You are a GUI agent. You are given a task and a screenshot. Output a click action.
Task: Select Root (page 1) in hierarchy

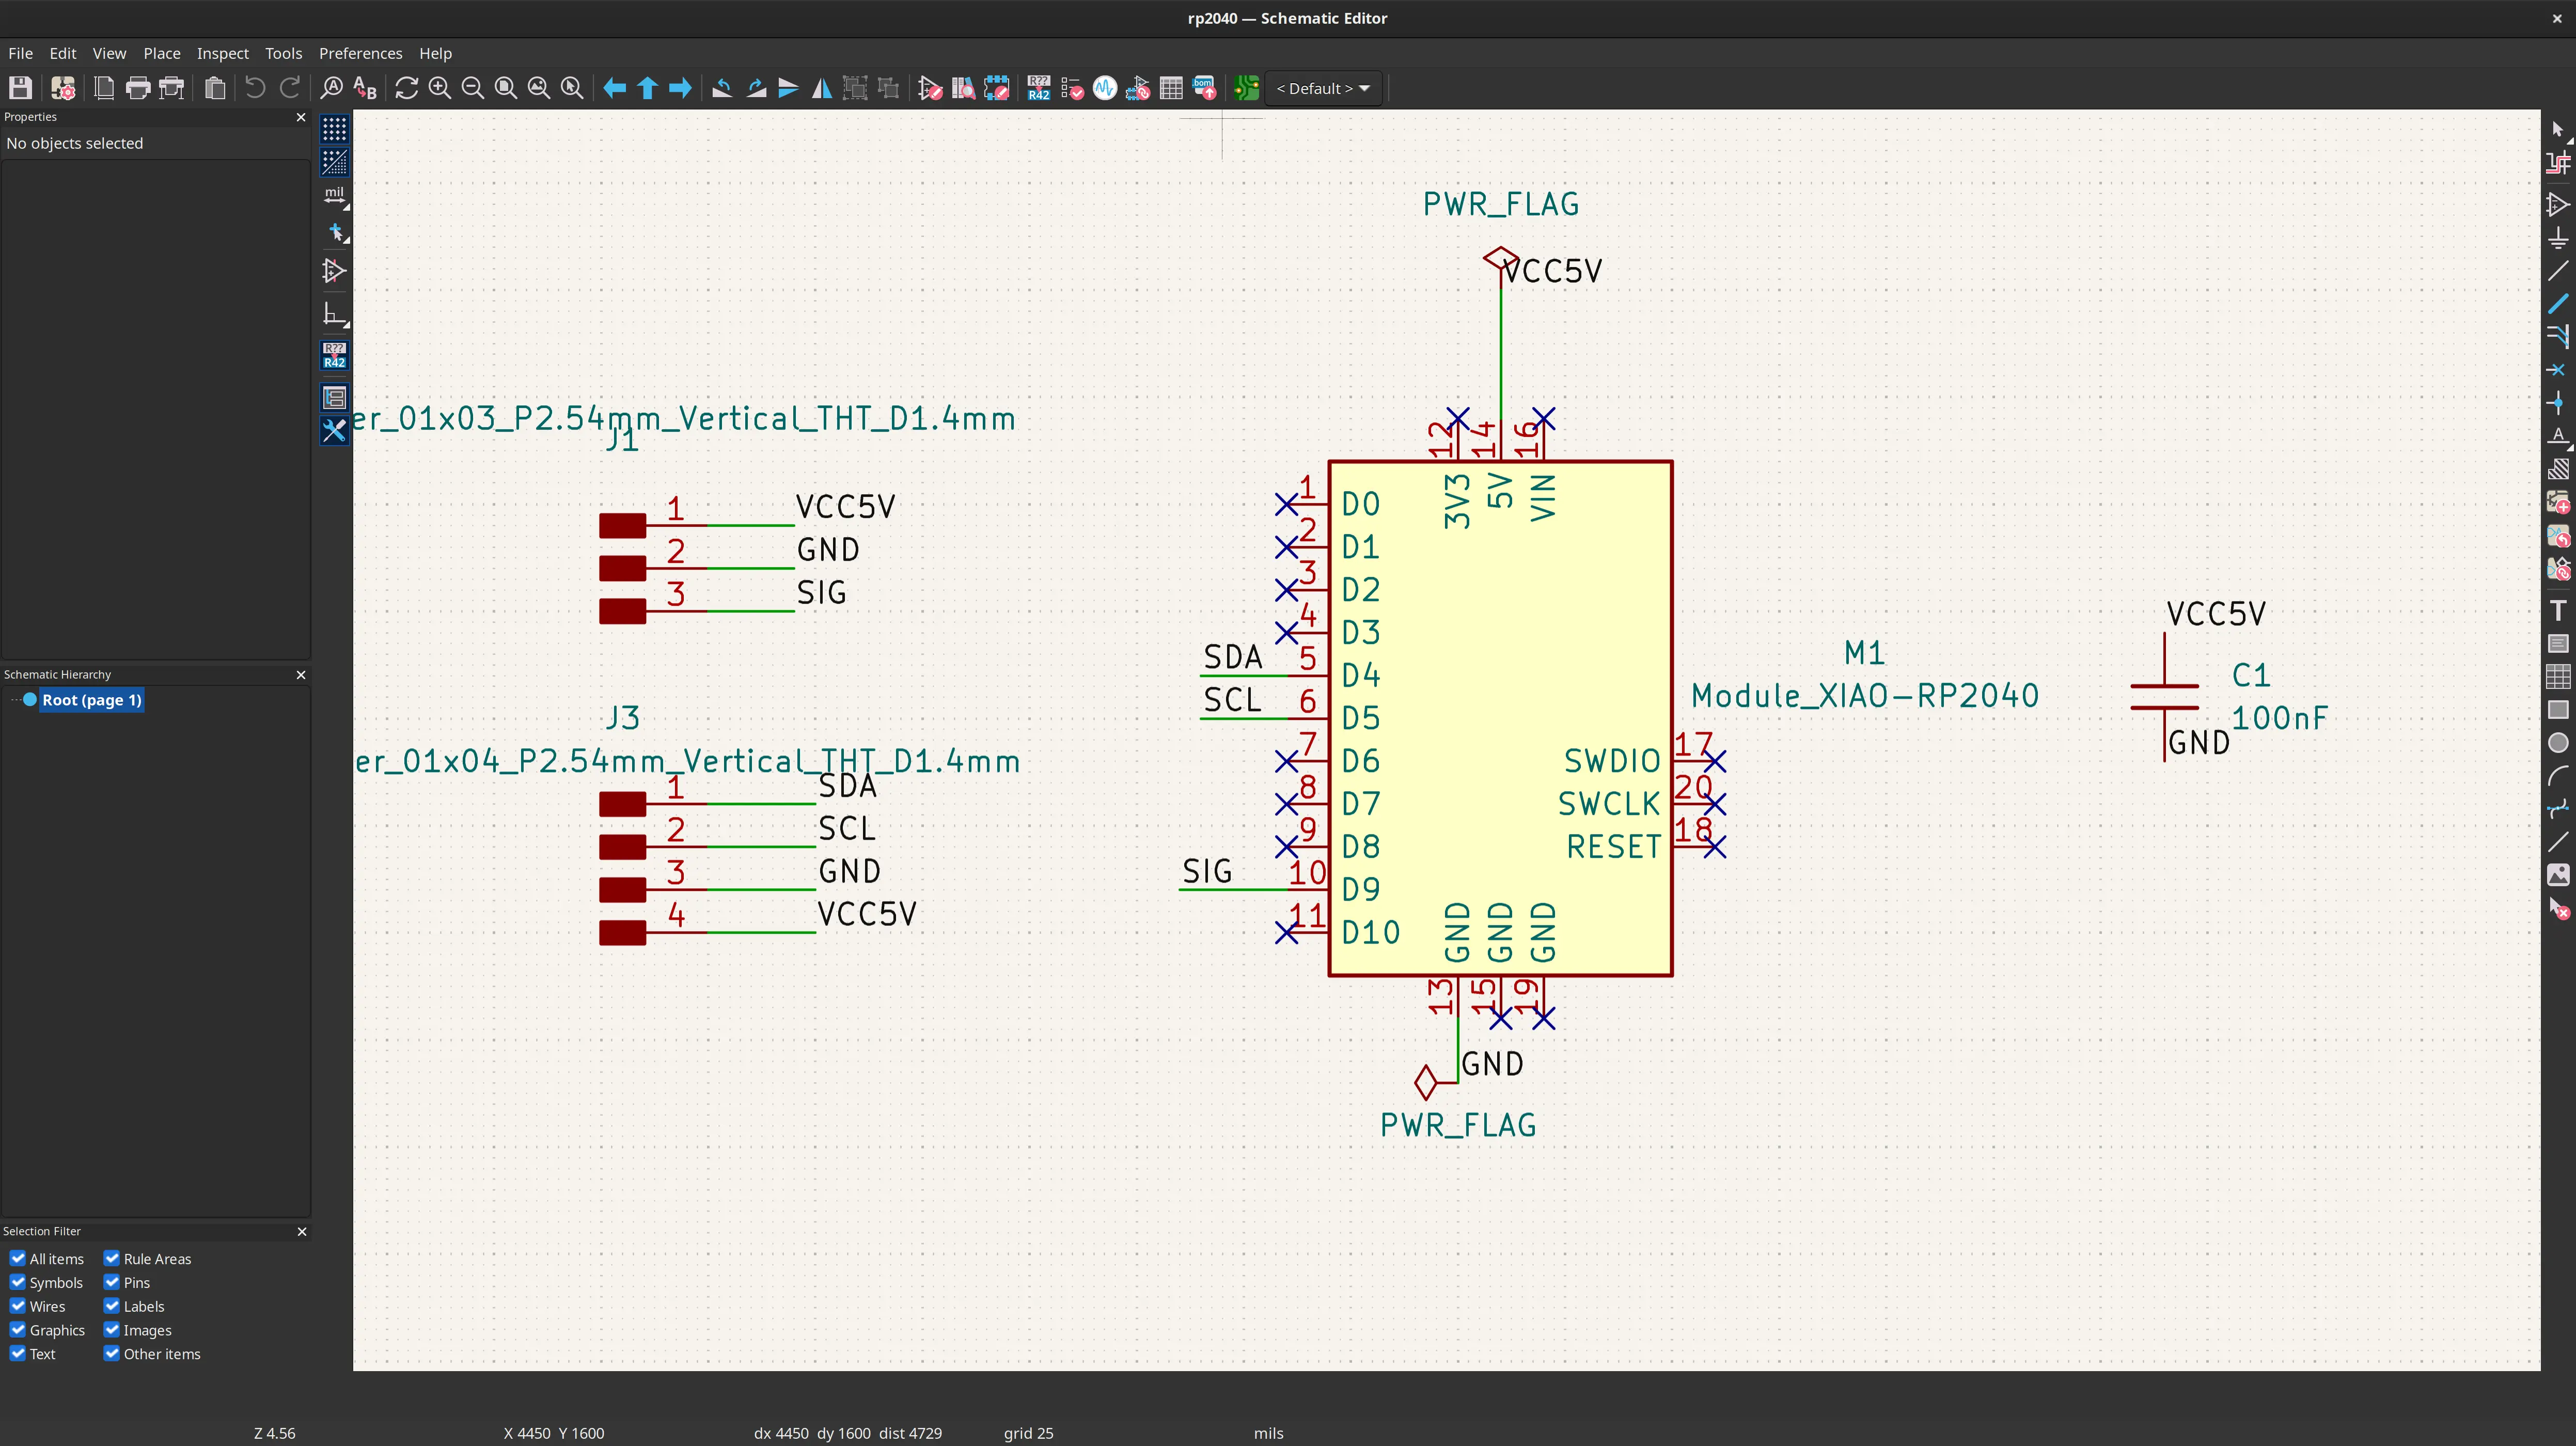91,700
